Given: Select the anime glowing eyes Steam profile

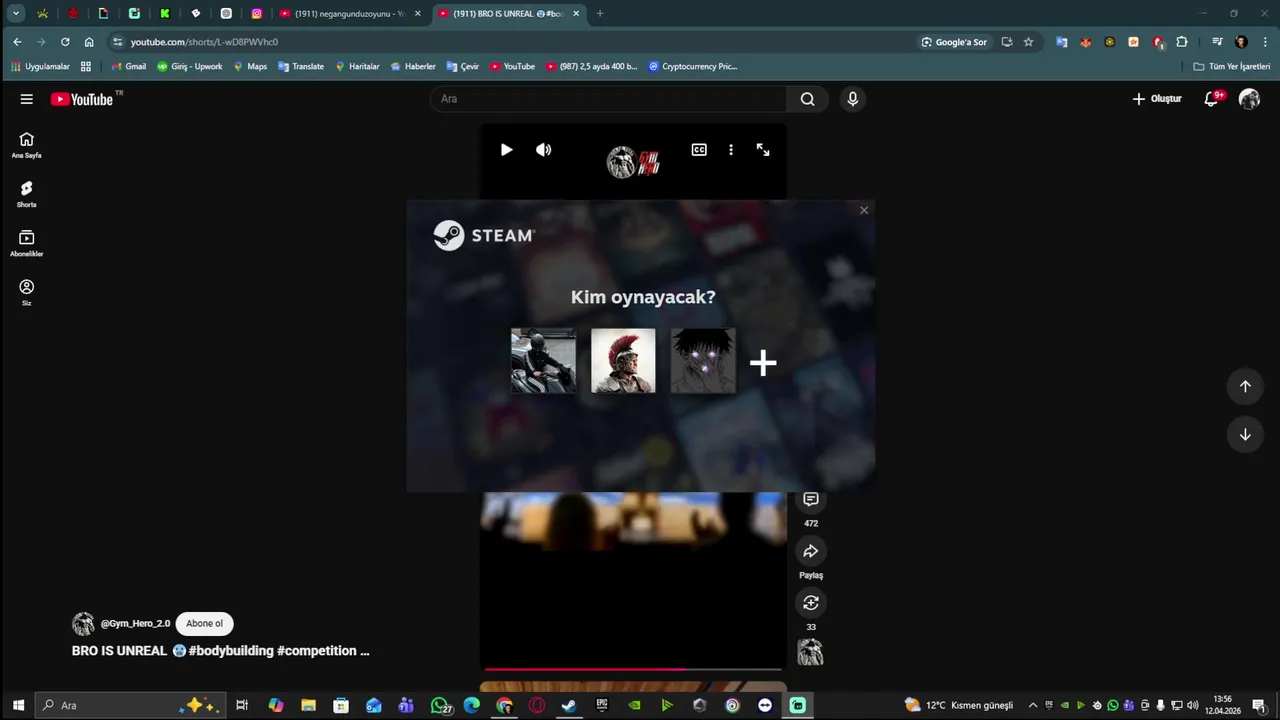Looking at the screenshot, I should coord(703,360).
